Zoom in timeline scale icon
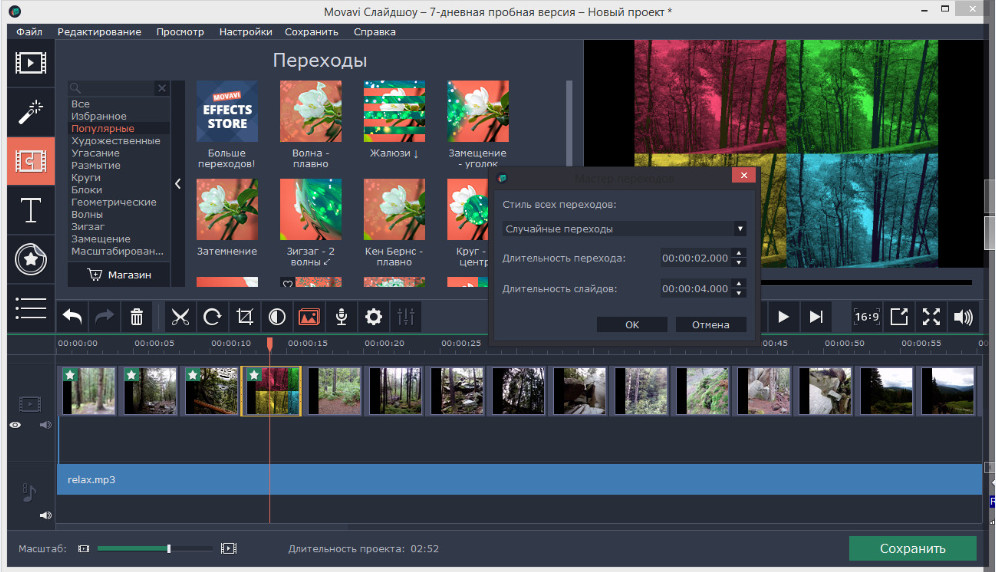The width and height of the screenshot is (996, 572). pyautogui.click(x=229, y=548)
